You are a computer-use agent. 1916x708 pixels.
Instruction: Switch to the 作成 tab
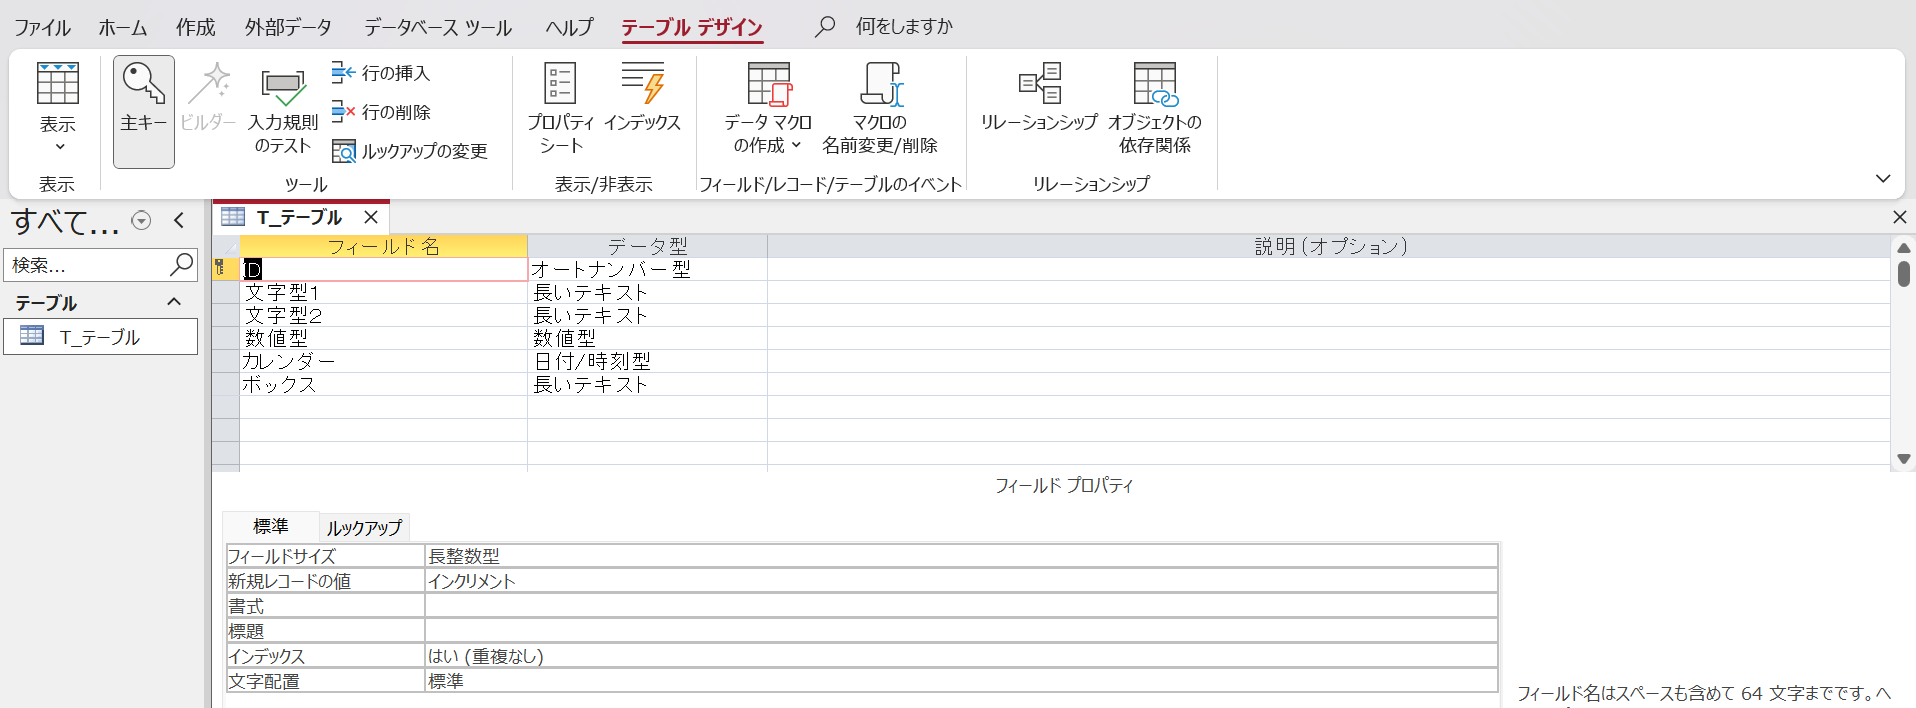196,27
